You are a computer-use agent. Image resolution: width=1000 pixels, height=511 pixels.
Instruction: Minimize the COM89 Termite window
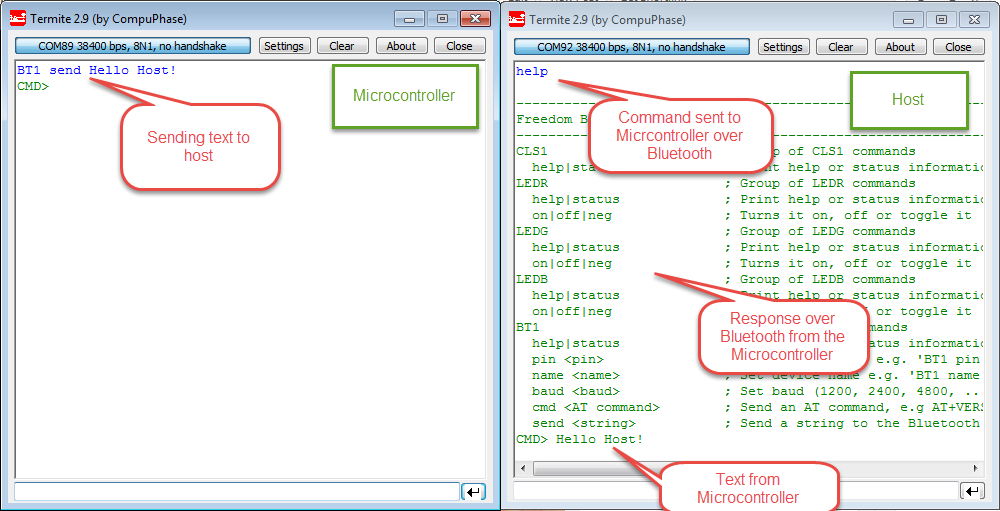tap(410, 19)
